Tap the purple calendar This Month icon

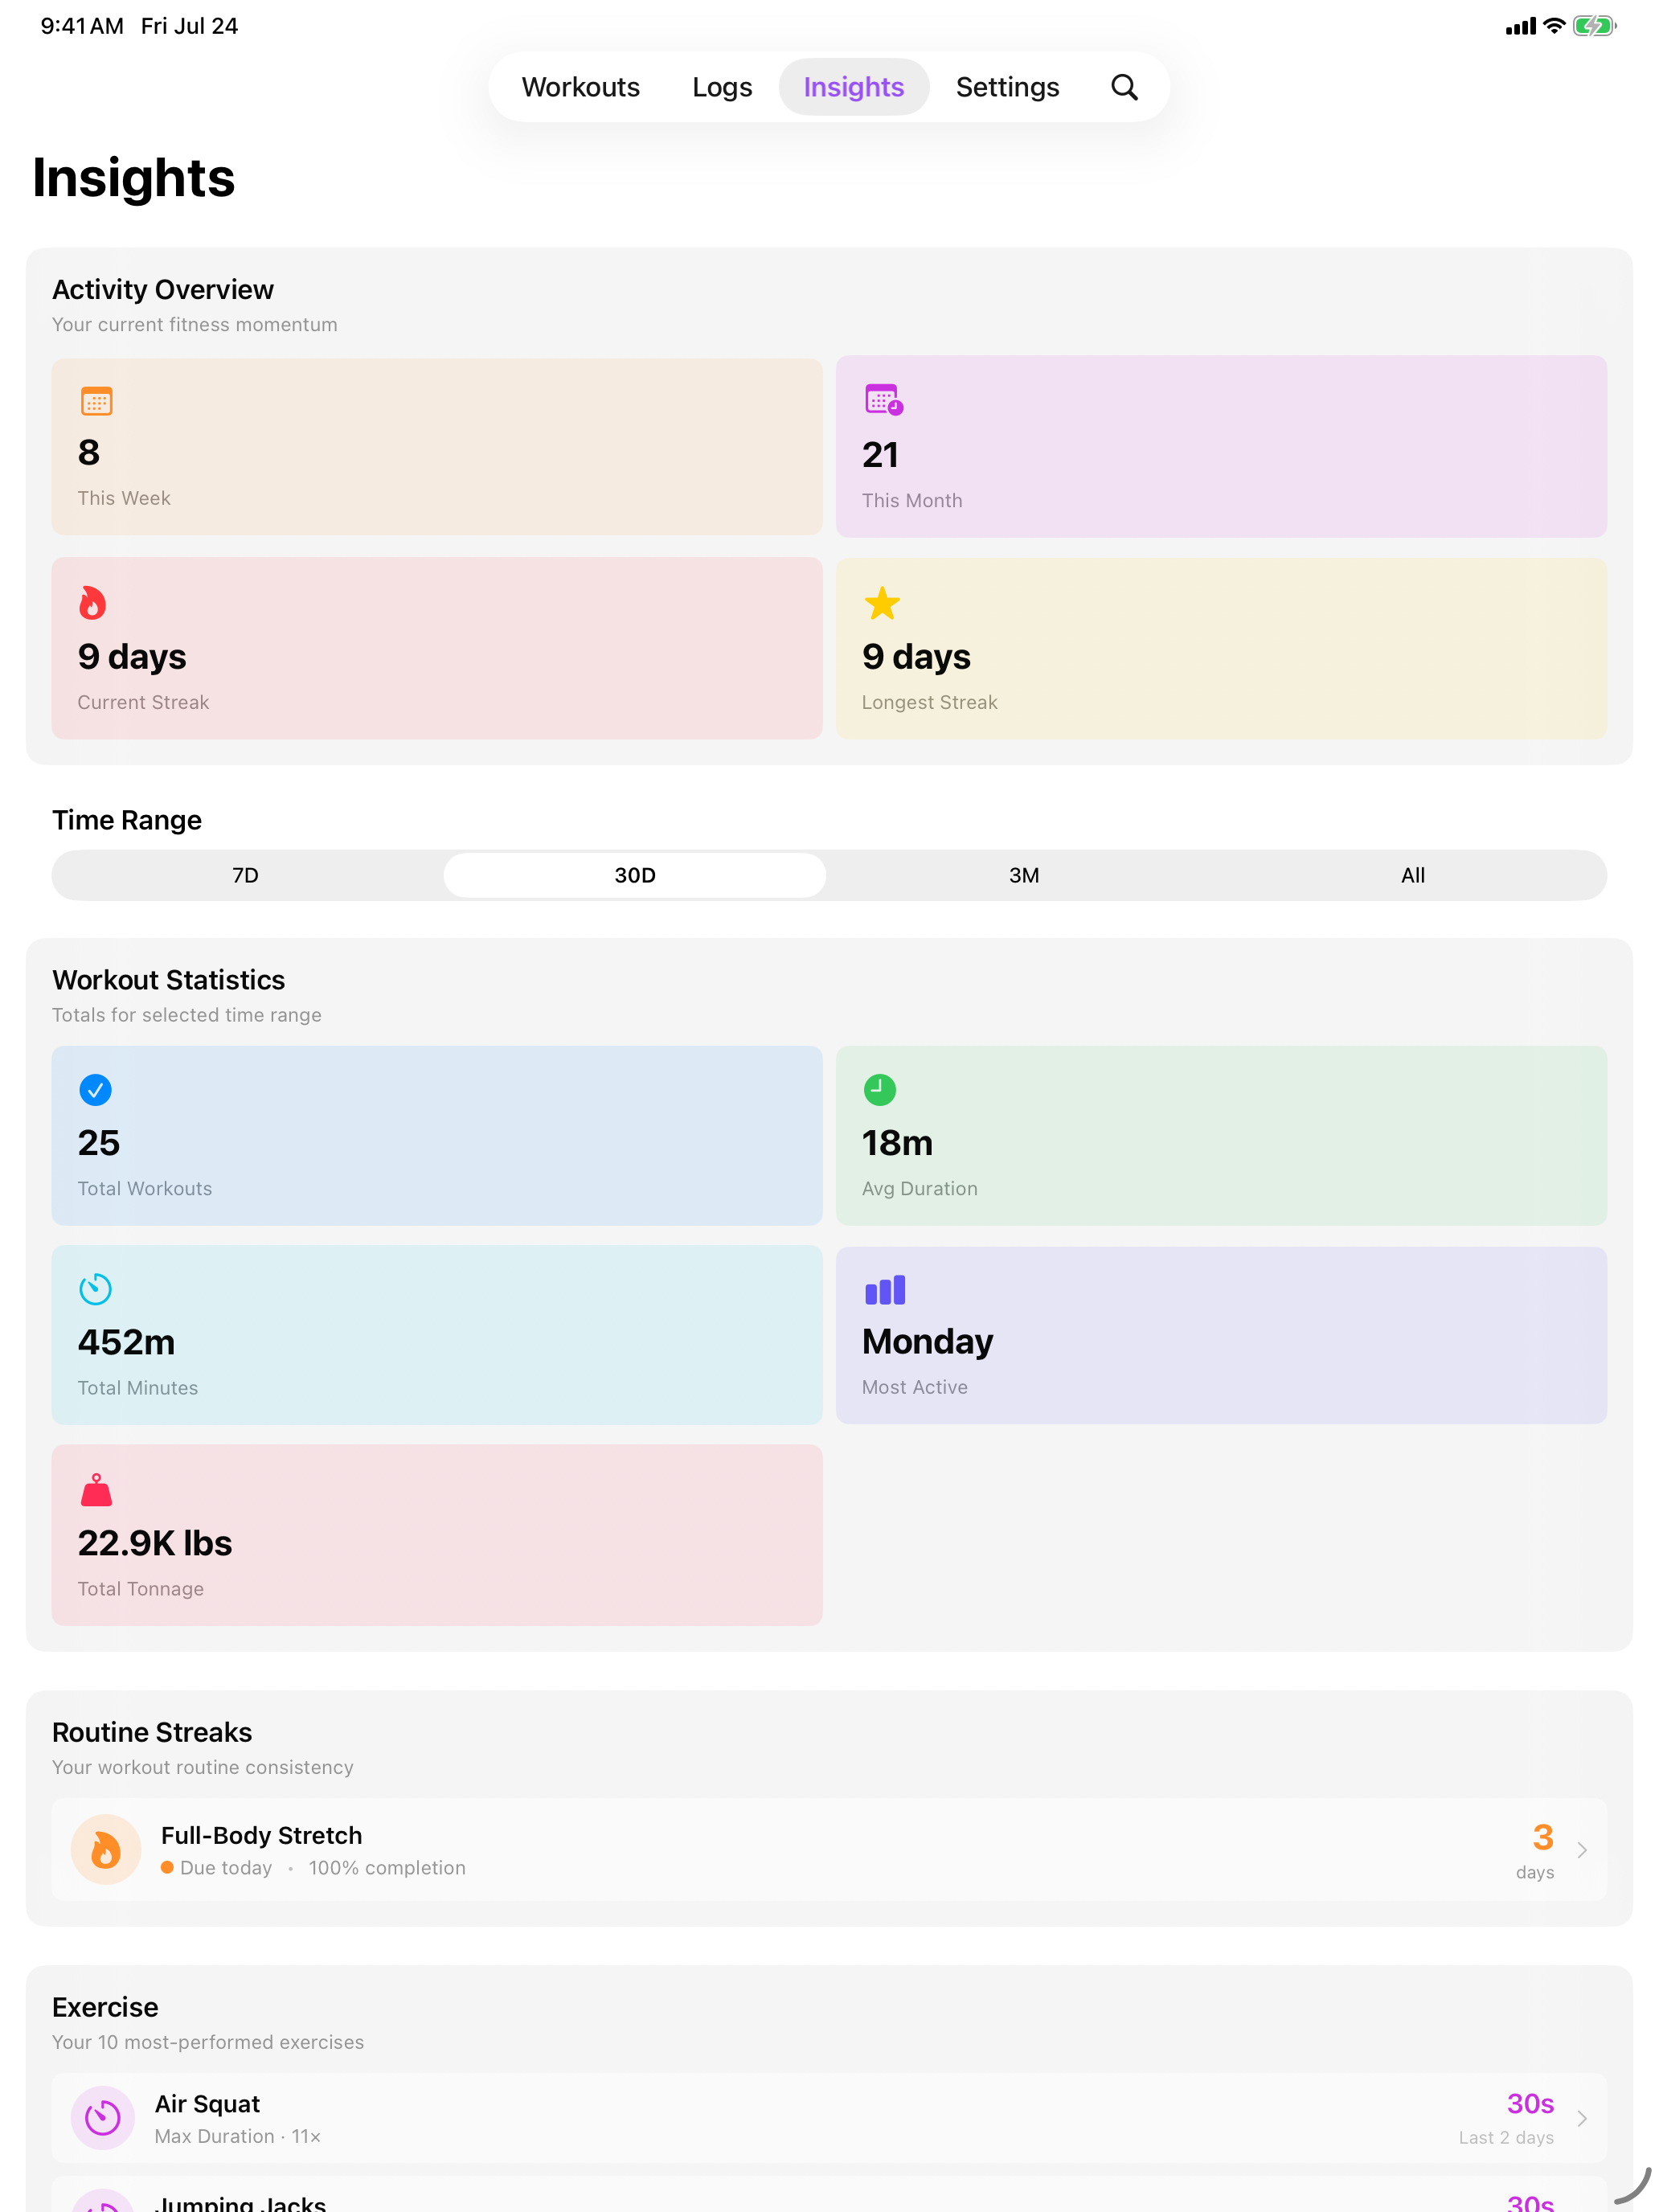tap(883, 400)
